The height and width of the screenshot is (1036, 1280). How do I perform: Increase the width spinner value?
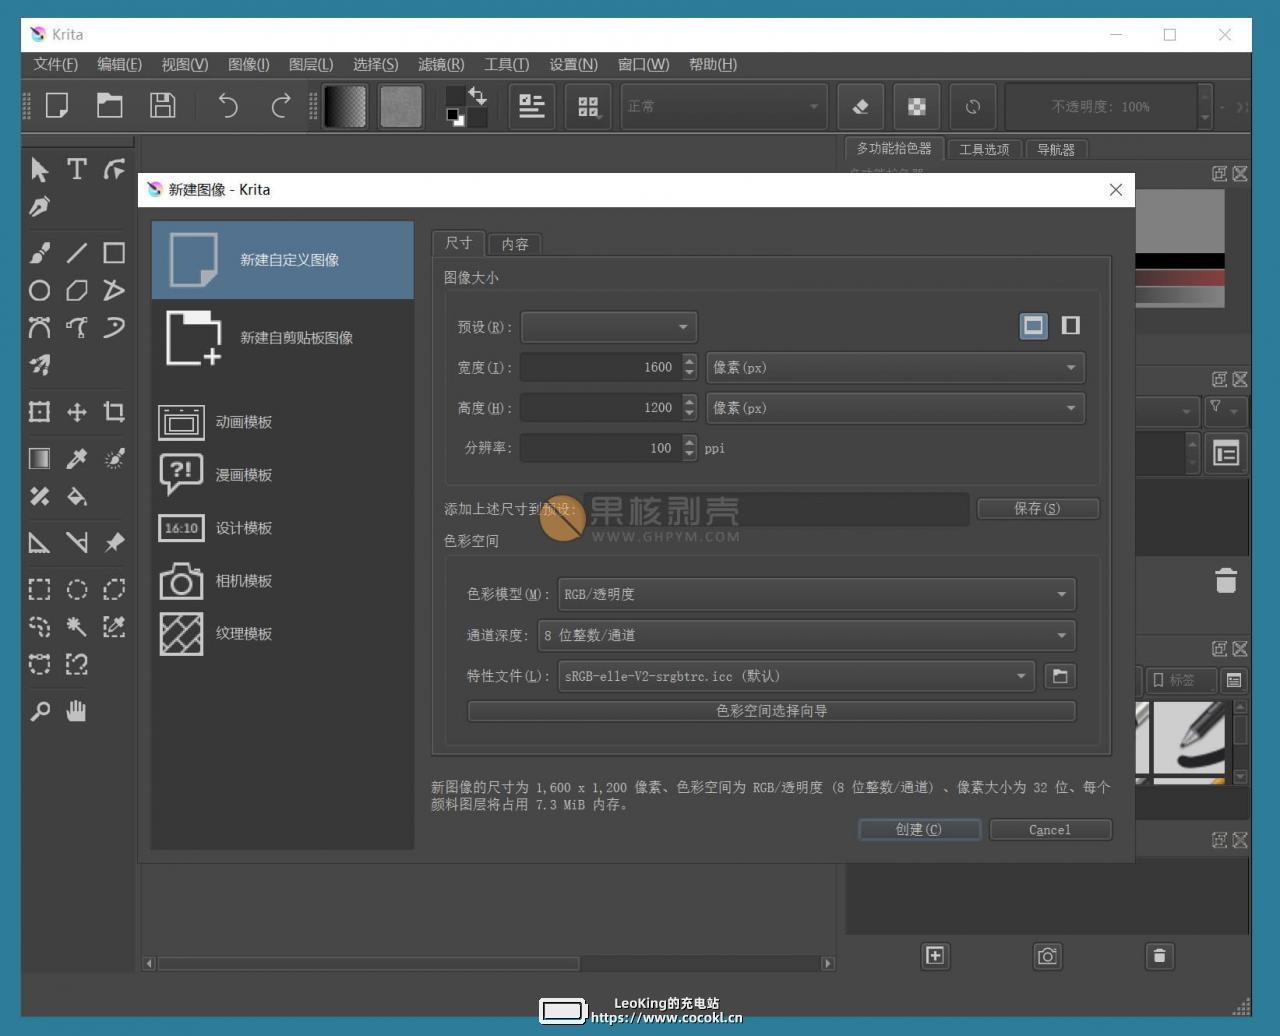[689, 360]
